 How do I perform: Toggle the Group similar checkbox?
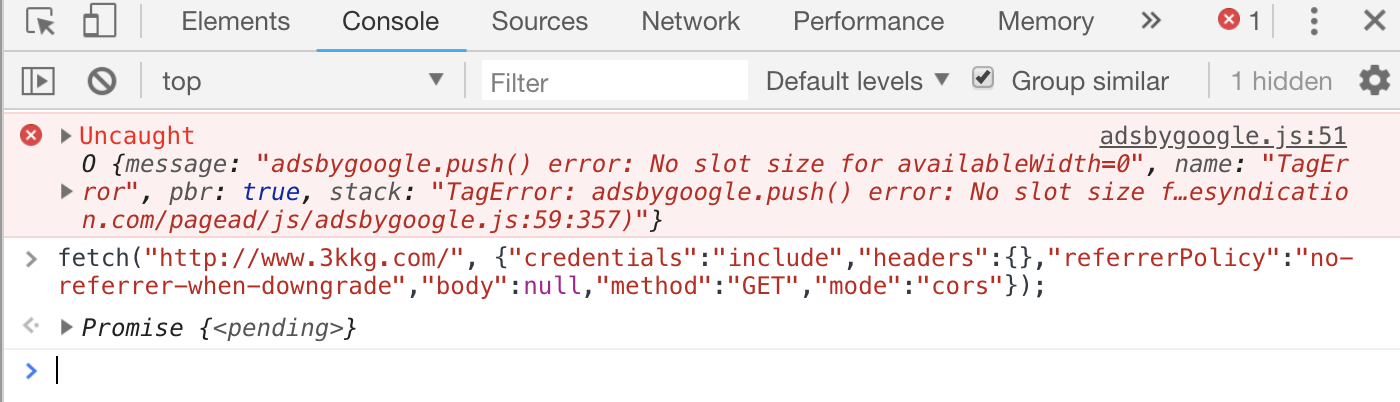click(x=984, y=79)
